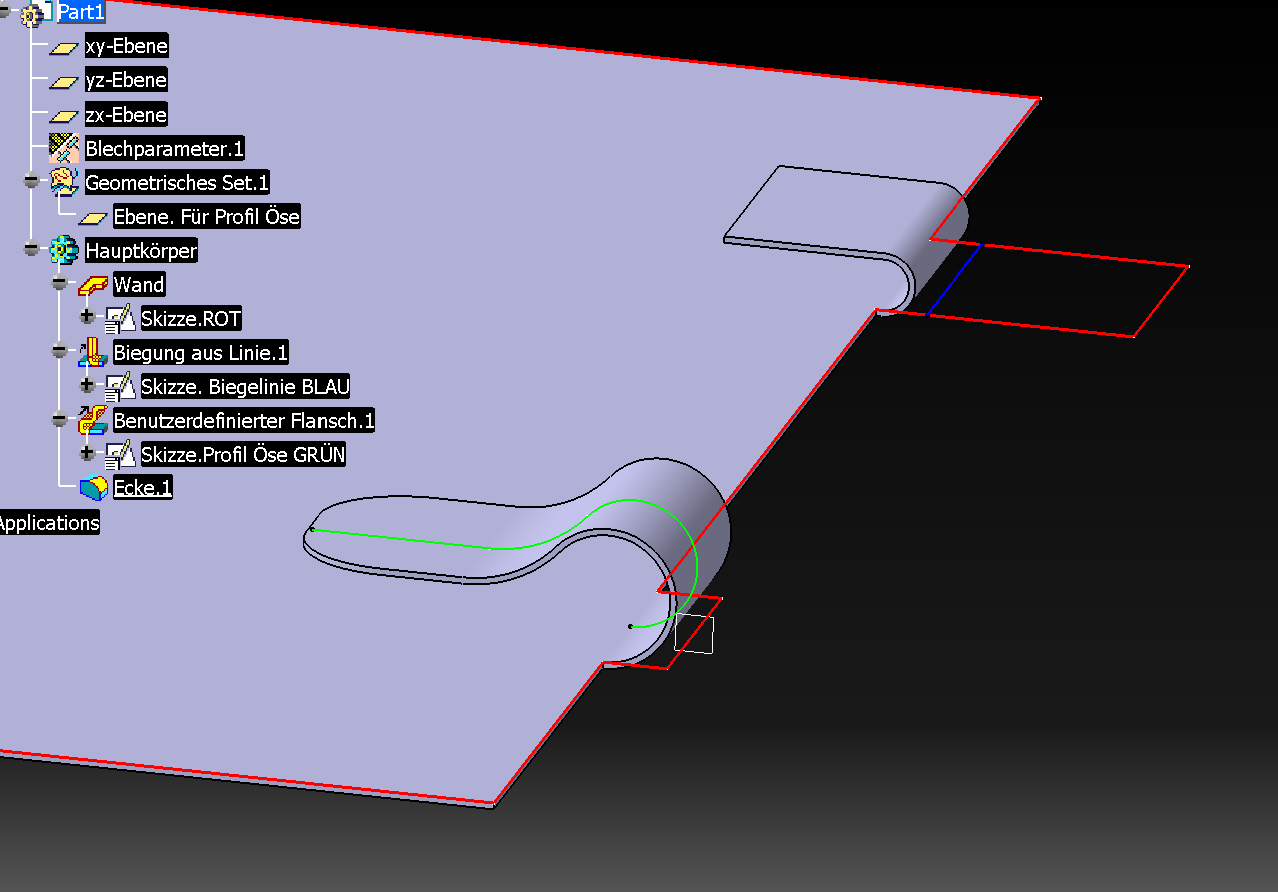
Task: Click the Wand feature icon
Action: pos(93,285)
